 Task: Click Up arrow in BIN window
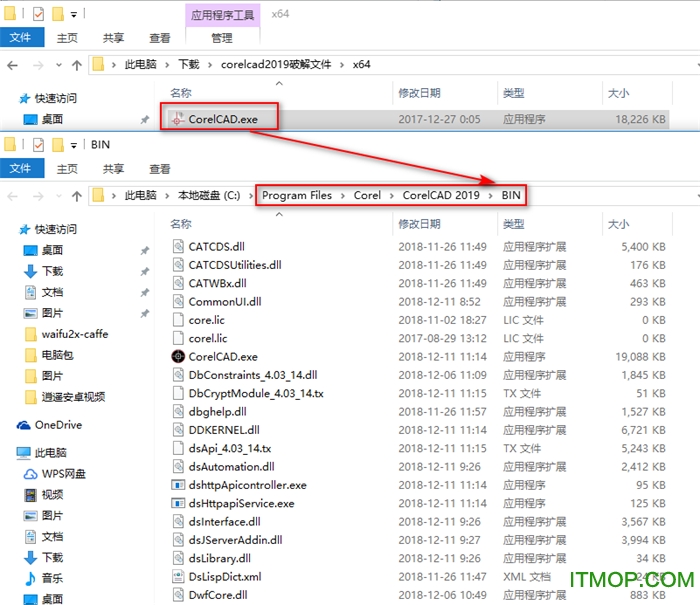(77, 196)
